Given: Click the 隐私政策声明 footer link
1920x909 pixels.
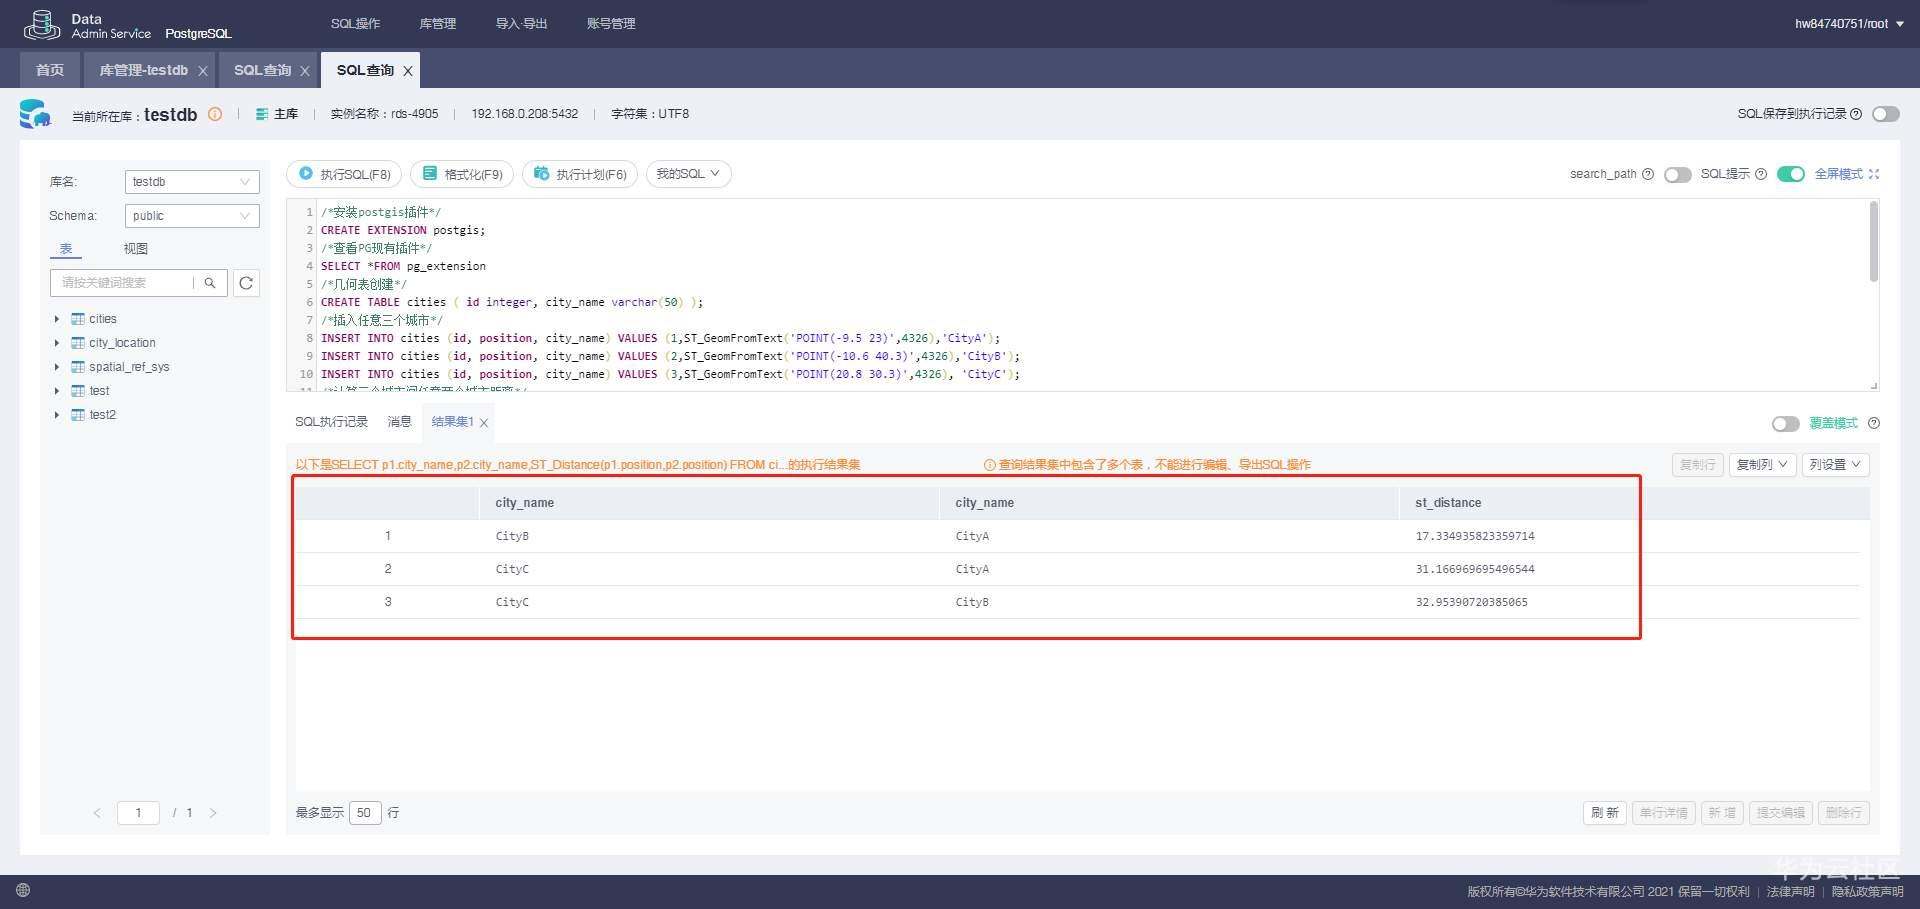Looking at the screenshot, I should (x=1867, y=892).
